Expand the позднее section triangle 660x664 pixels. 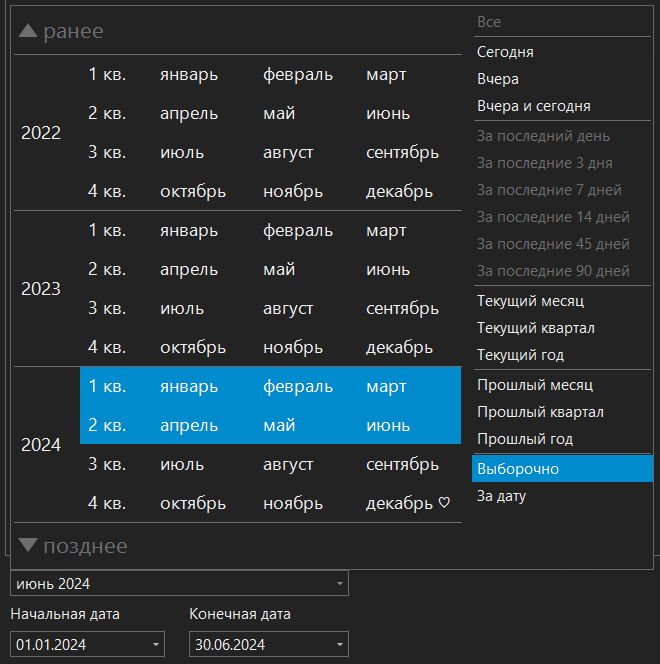click(x=28, y=545)
